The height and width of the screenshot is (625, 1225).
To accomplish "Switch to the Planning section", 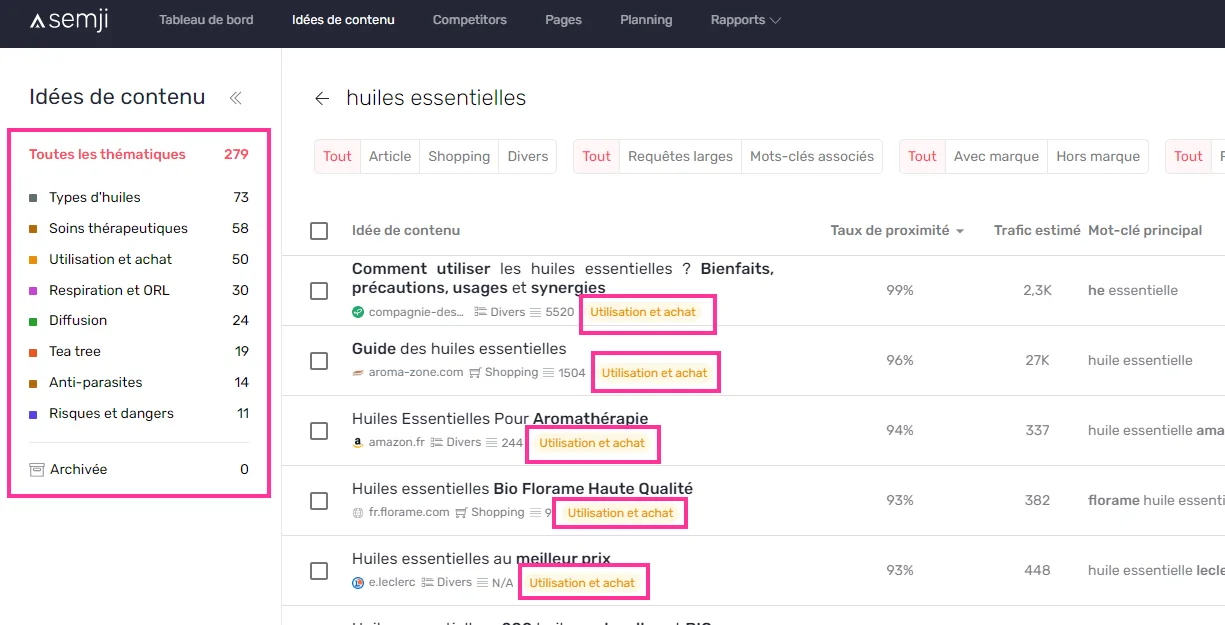I will coord(646,20).
